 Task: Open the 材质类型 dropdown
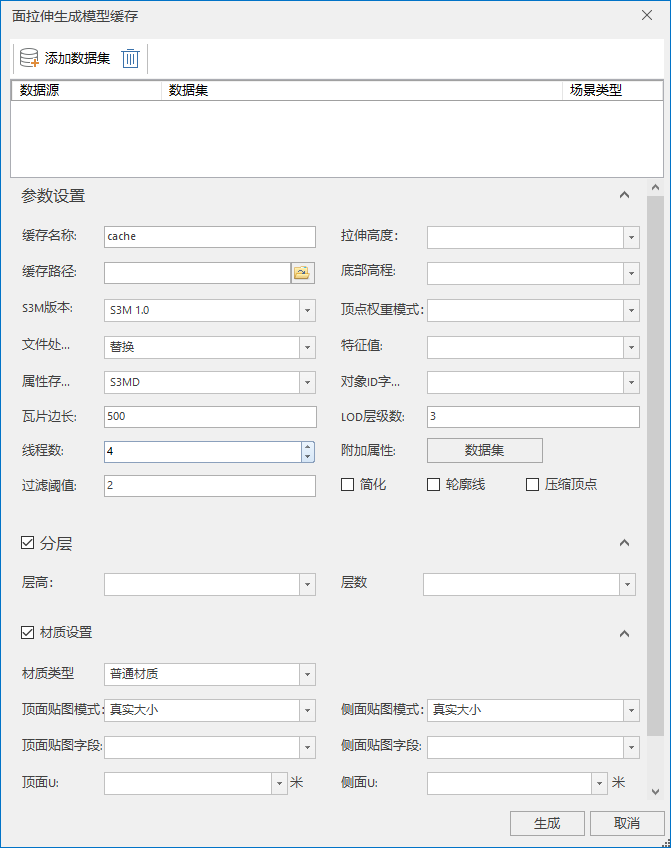click(307, 674)
